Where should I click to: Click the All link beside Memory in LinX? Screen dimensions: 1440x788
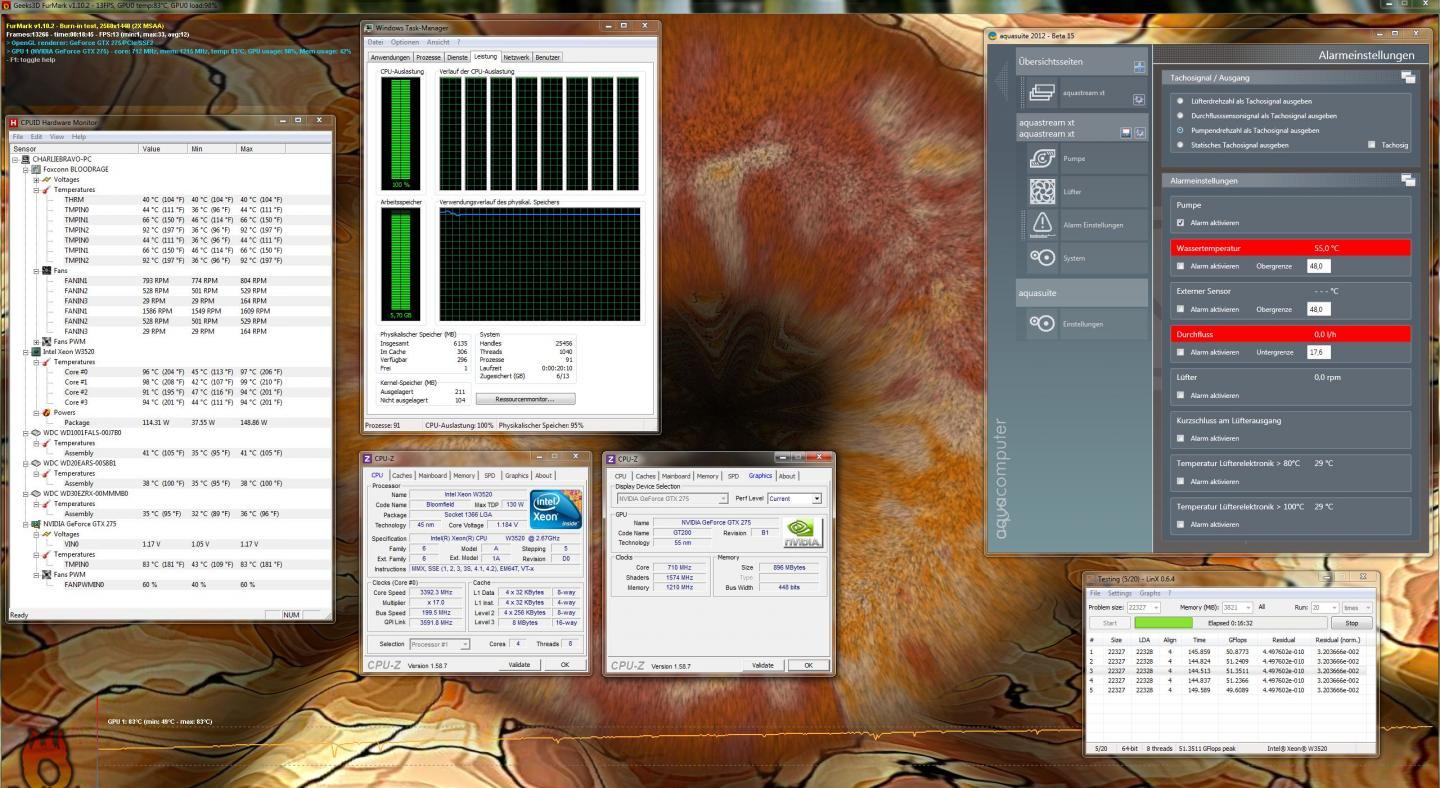click(1262, 607)
